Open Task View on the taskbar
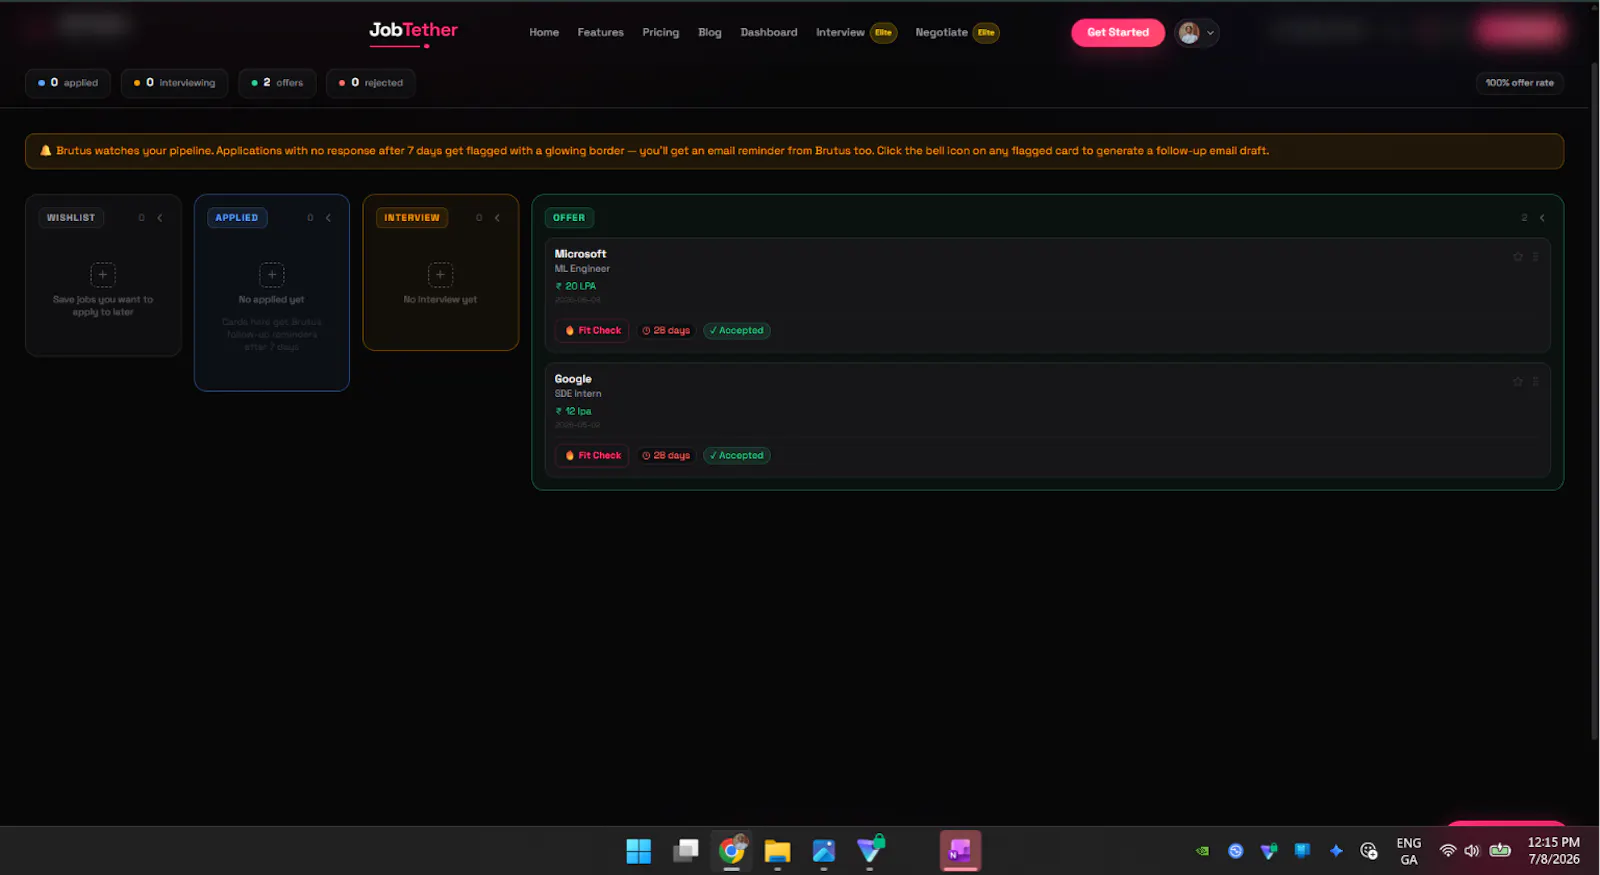This screenshot has height=875, width=1600. tap(686, 851)
